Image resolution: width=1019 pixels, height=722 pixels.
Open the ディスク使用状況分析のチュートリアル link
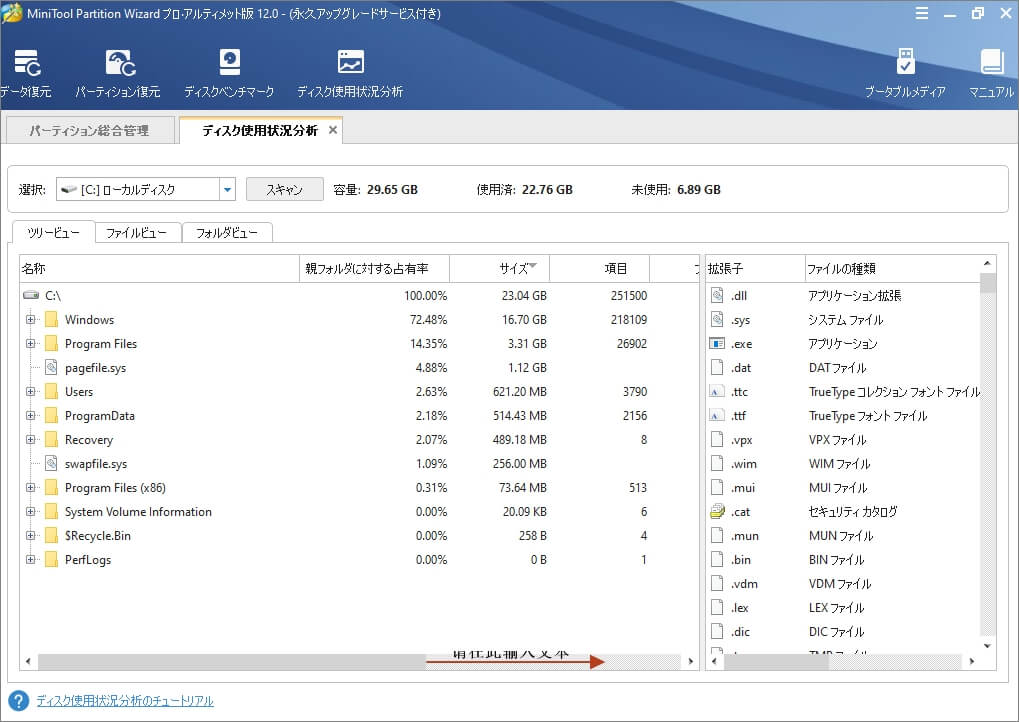(125, 701)
